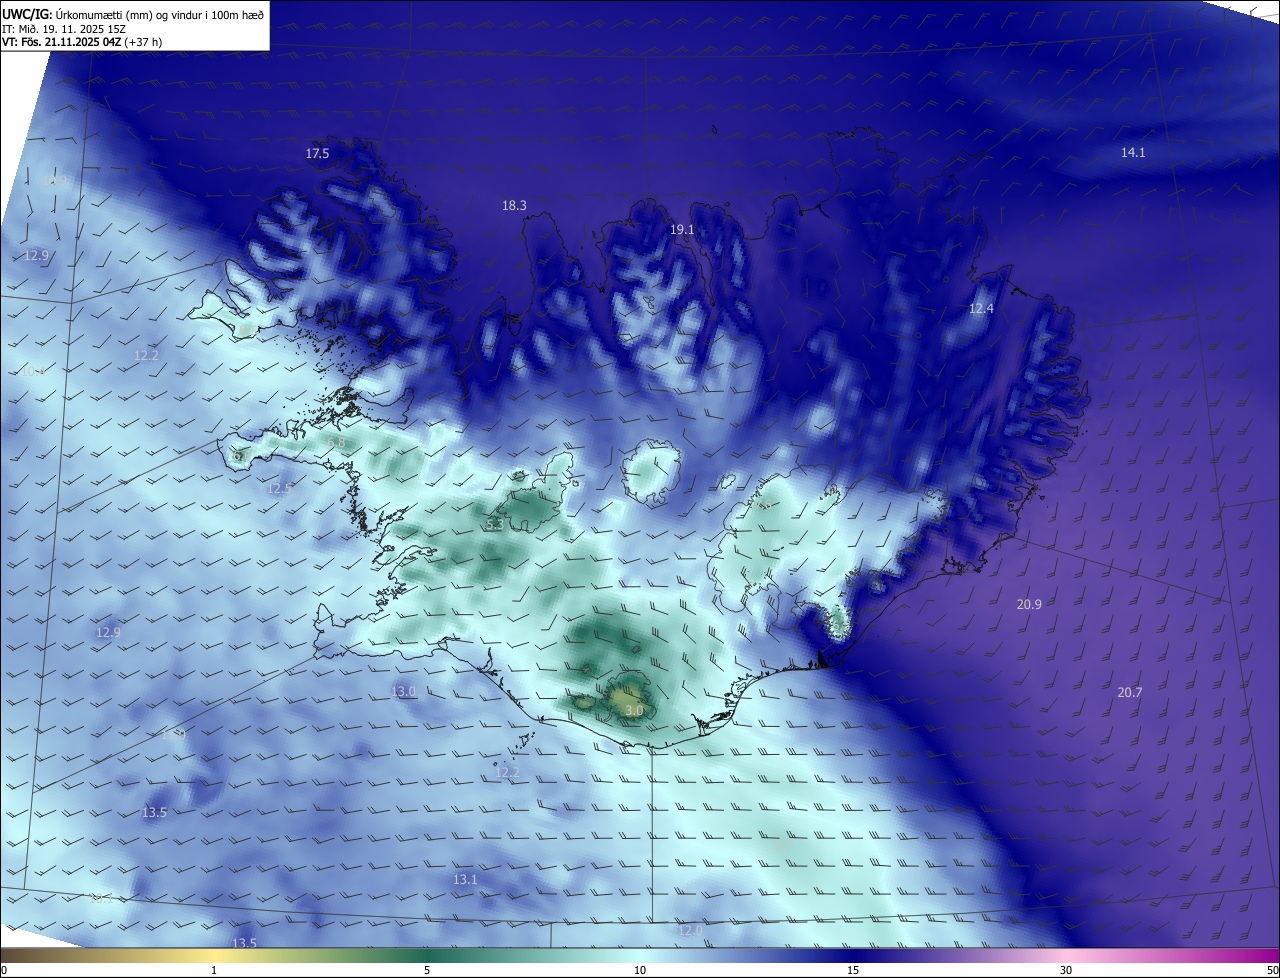Viewport: 1280px width, 978px height.
Task: Click the 18.3 value label on the map
Action: pyautogui.click(x=514, y=205)
